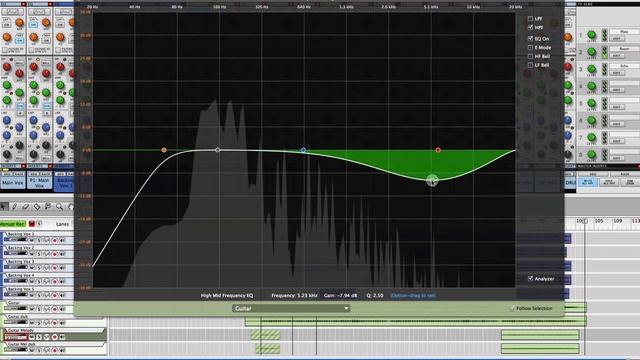
Task: Arm record on Guitar Melody track
Action: click(55, 337)
